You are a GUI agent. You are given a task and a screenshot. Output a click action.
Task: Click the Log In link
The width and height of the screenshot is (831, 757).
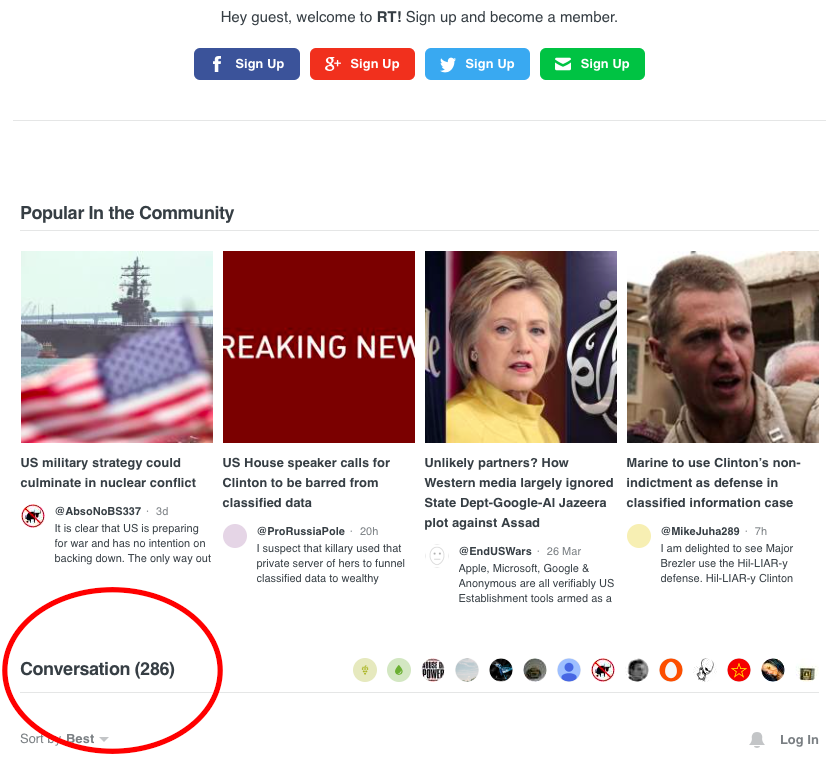point(799,740)
